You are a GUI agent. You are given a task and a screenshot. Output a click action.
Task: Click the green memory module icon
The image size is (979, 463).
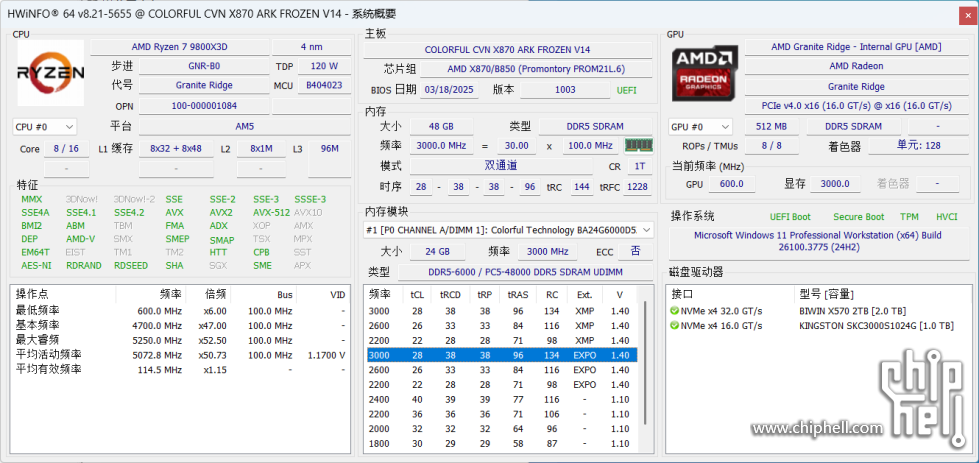click(639, 145)
